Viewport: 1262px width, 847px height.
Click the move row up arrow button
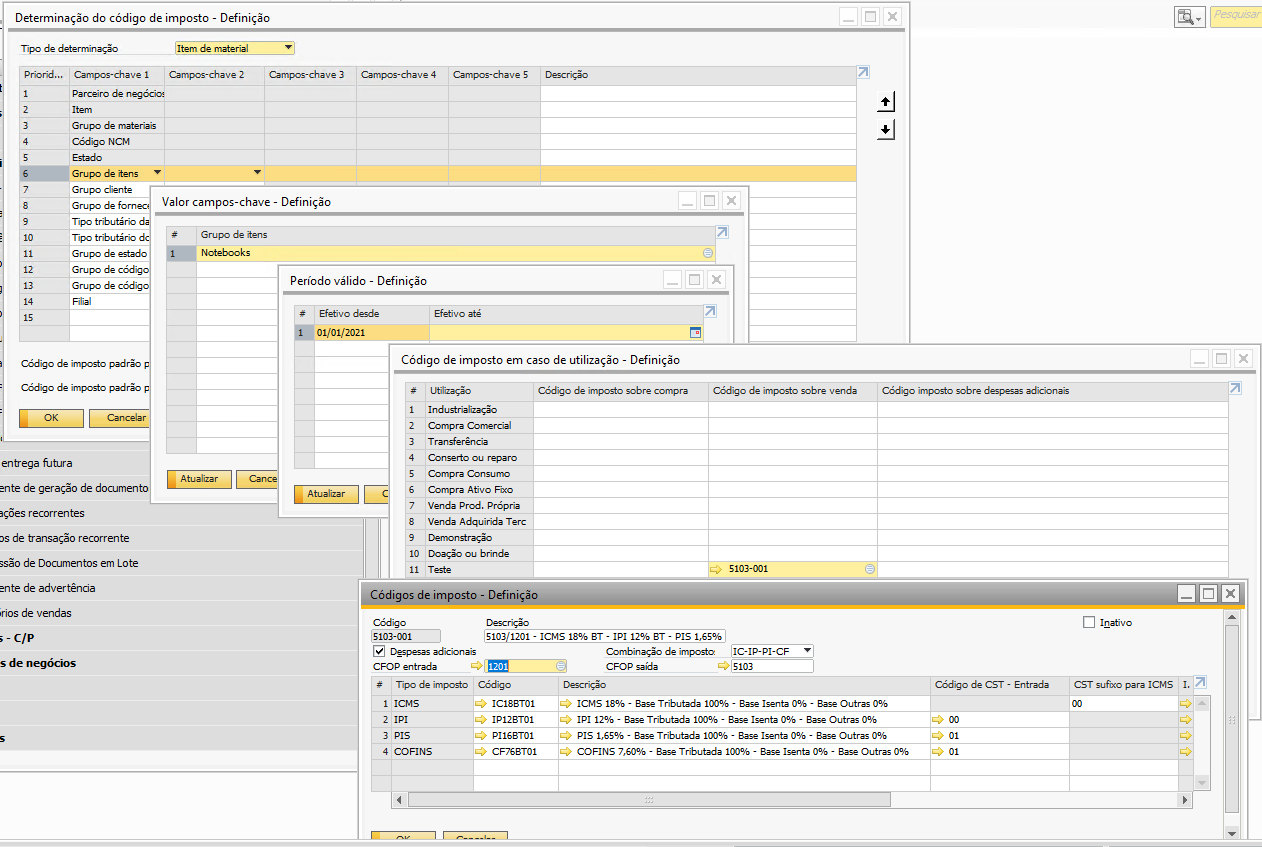click(885, 102)
